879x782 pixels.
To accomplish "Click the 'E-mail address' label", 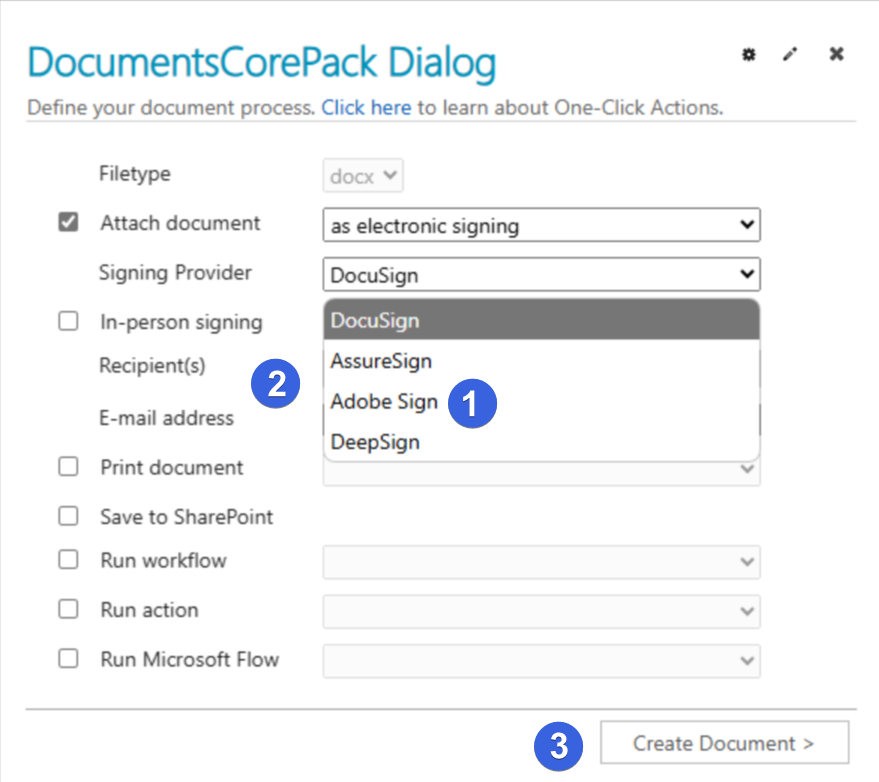I will tap(166, 418).
